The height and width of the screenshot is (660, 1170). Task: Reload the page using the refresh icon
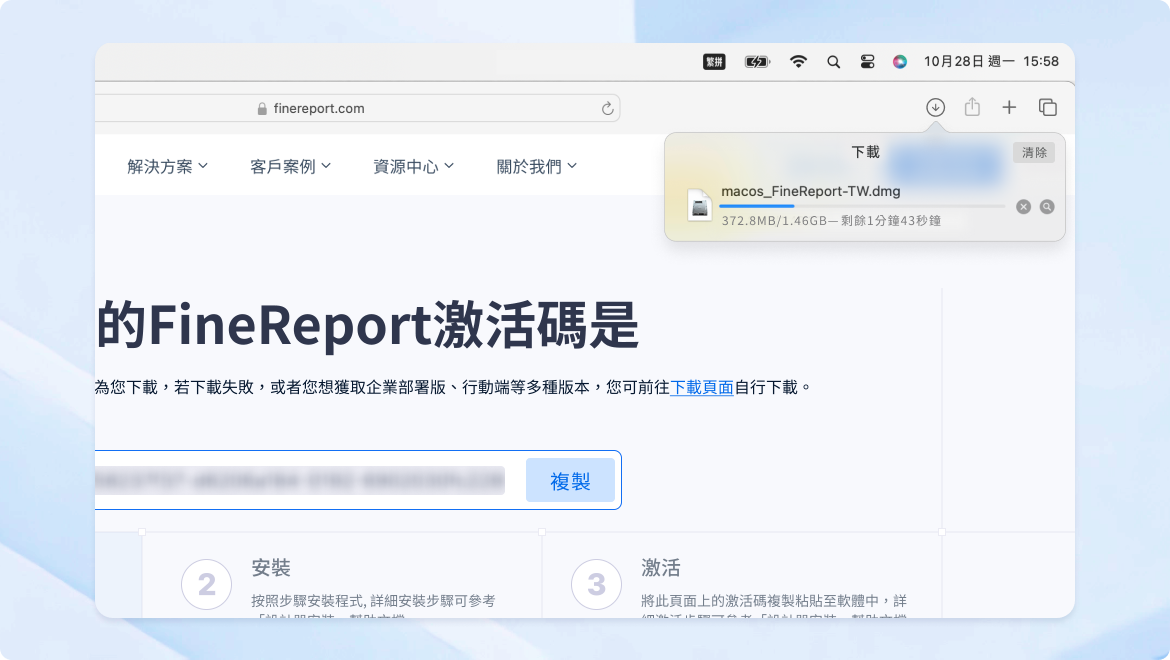coord(607,108)
